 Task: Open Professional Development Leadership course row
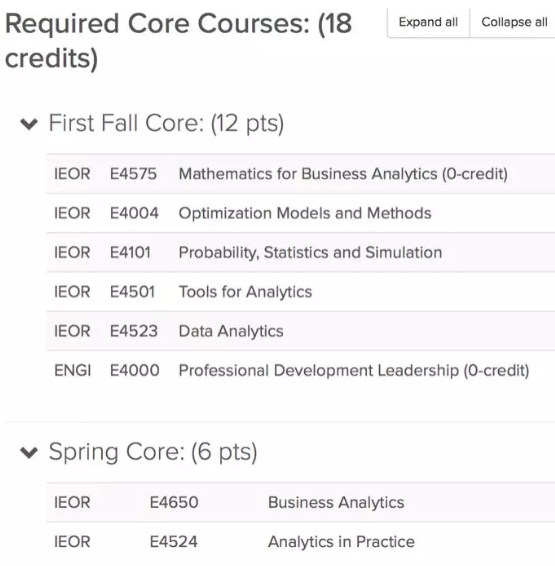click(301, 371)
